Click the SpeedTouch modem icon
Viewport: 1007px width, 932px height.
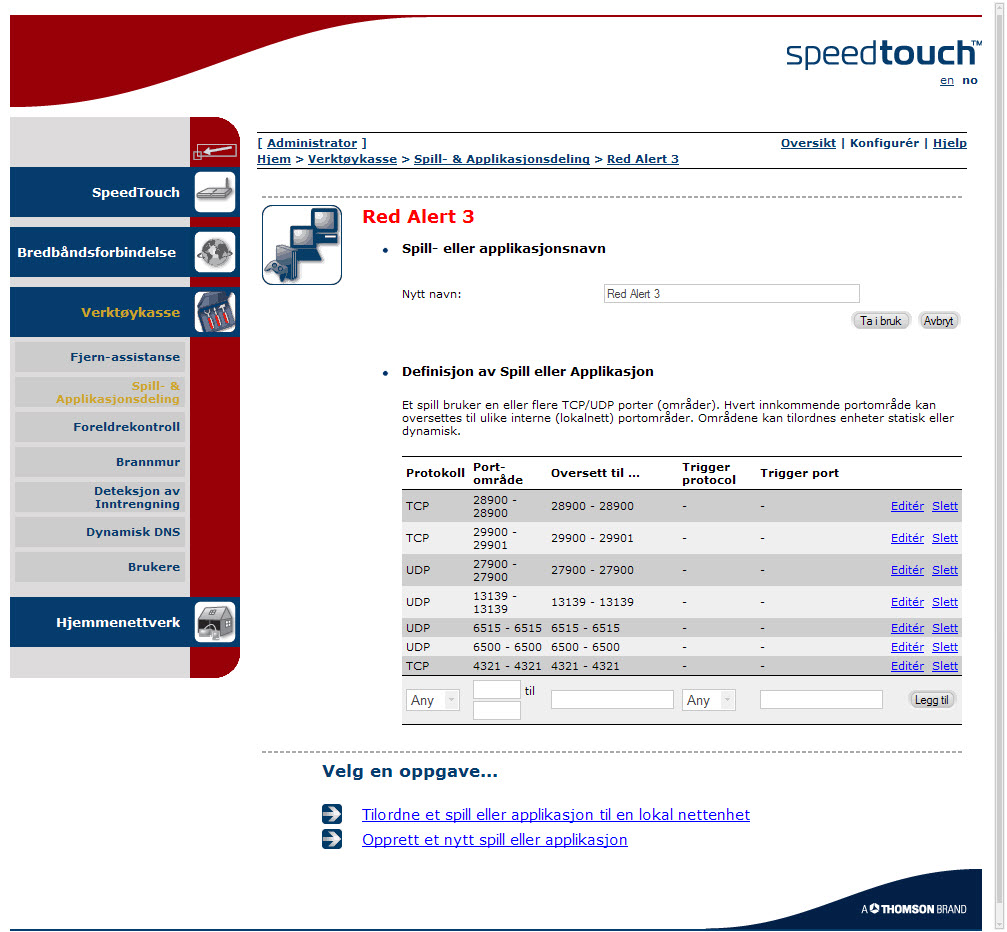(215, 192)
